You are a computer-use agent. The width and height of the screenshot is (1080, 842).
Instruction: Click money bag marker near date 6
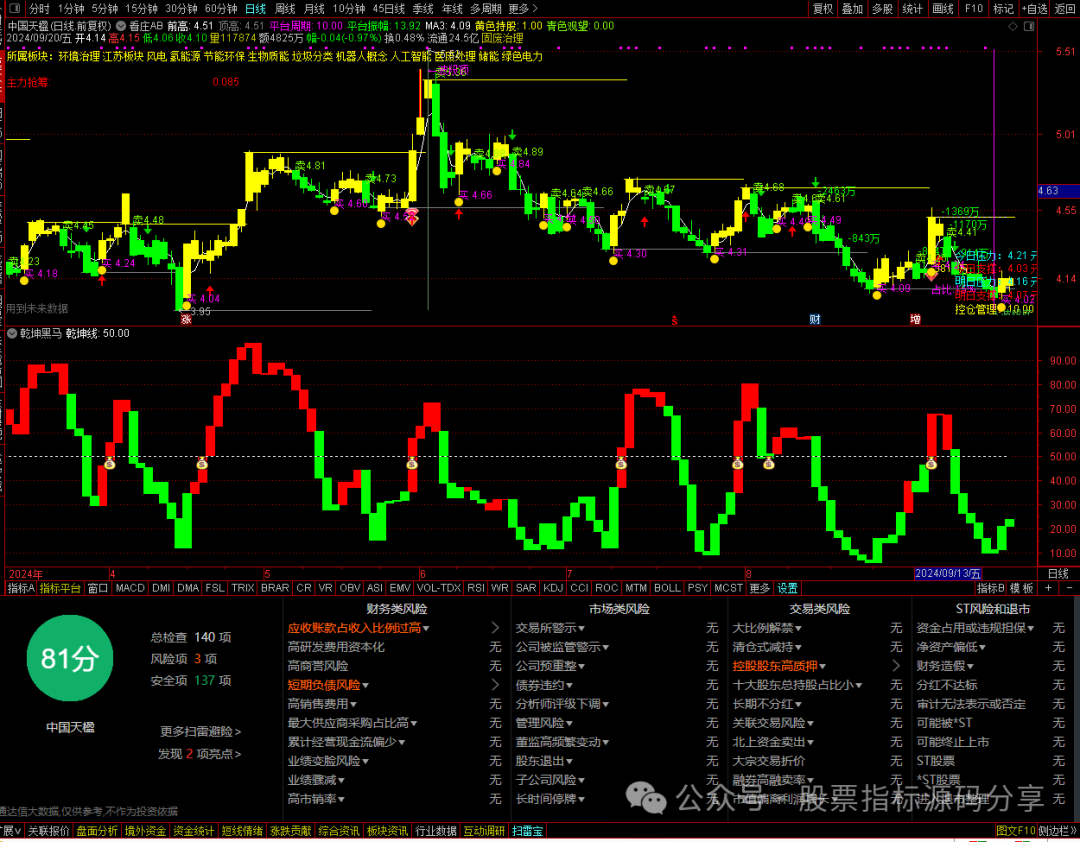(412, 463)
